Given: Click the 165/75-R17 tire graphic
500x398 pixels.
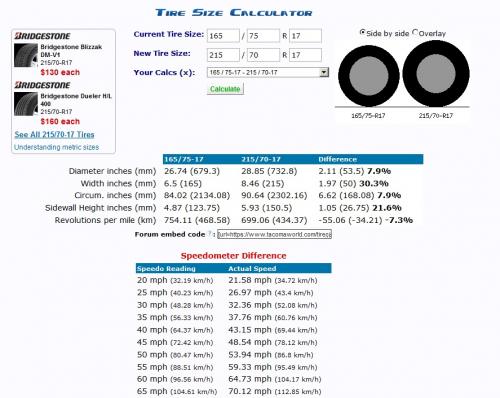Looking at the screenshot, I should click(x=369, y=76).
